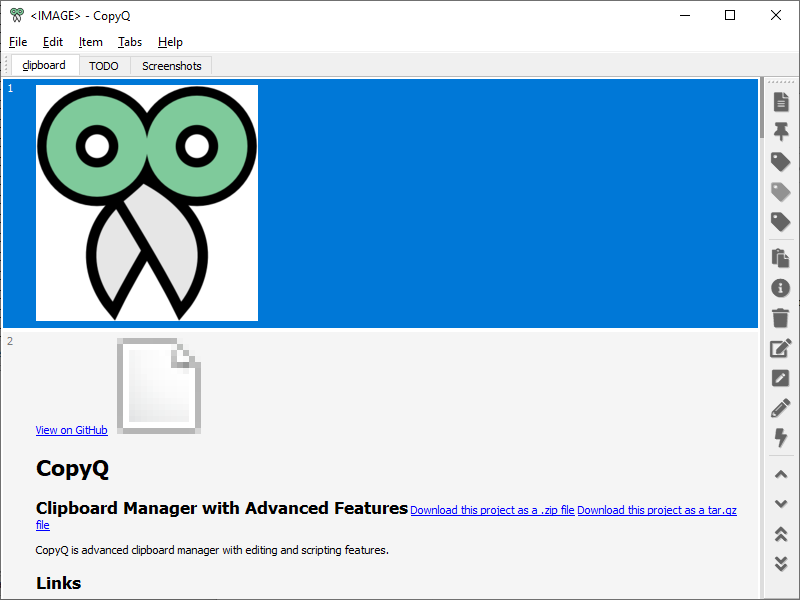This screenshot has width=800, height=600.
Task: Move item to bottom with double-down chevron
Action: tap(781, 564)
